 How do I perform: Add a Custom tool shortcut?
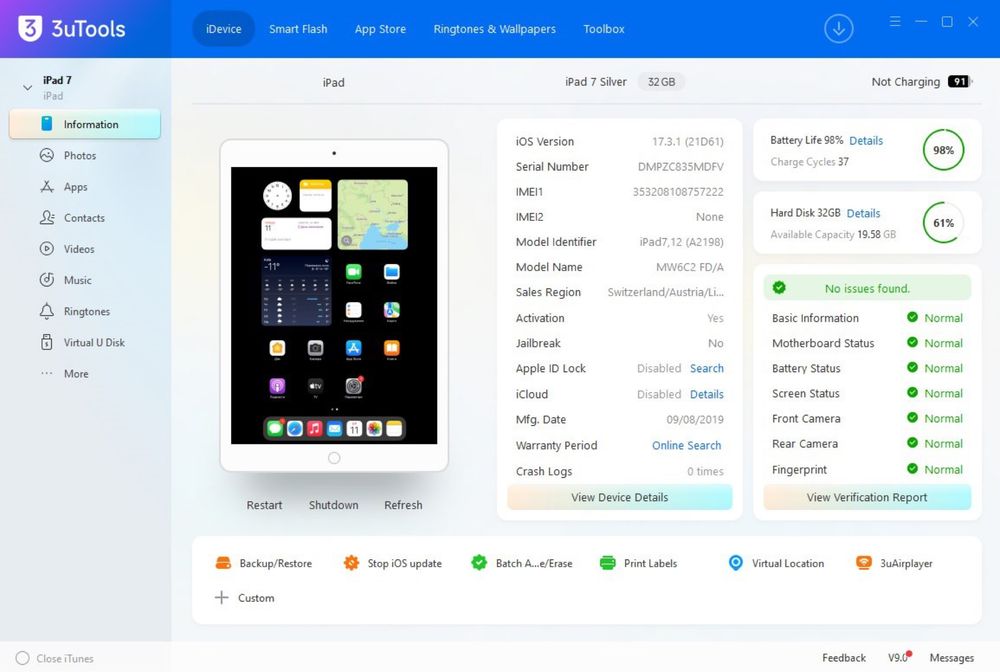[244, 597]
